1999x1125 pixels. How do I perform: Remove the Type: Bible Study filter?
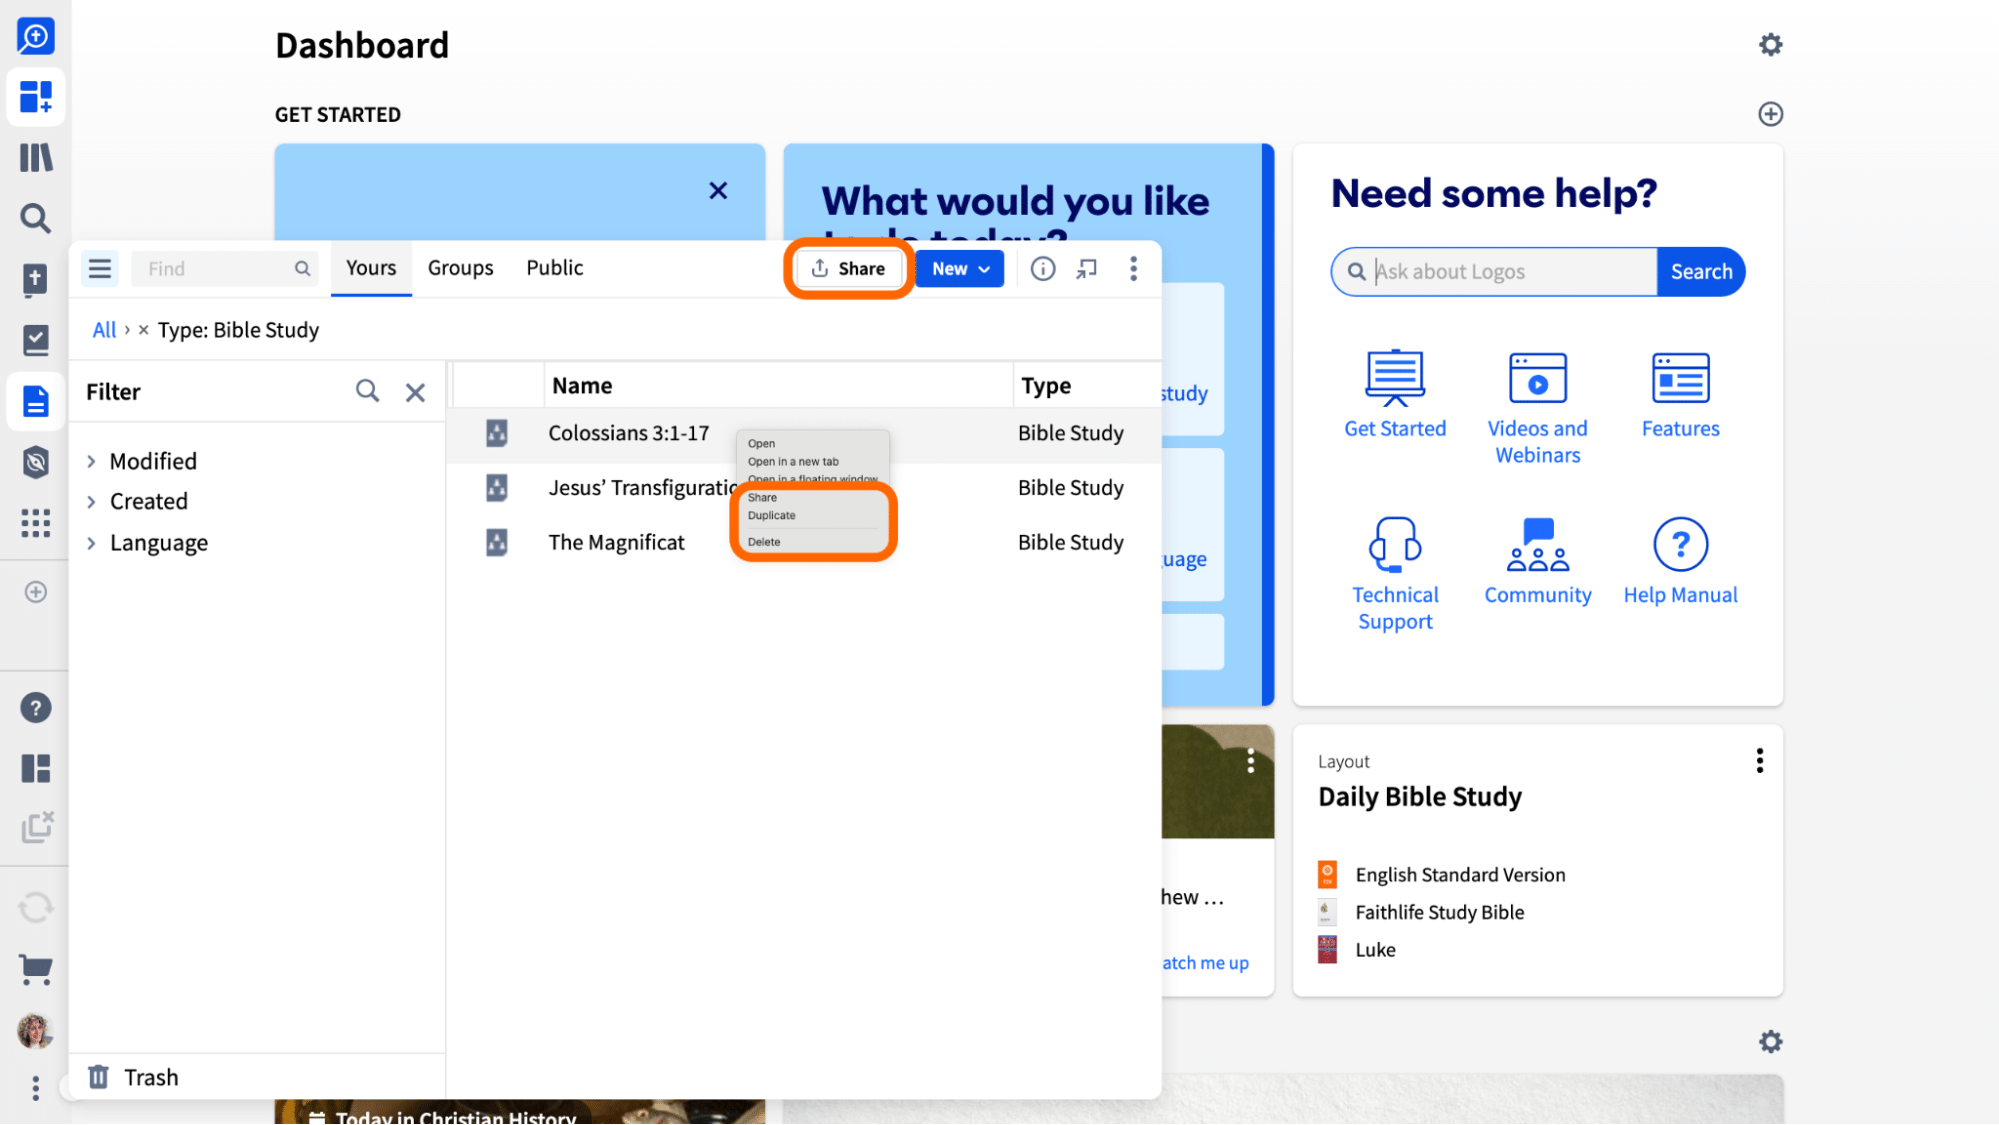click(x=144, y=330)
